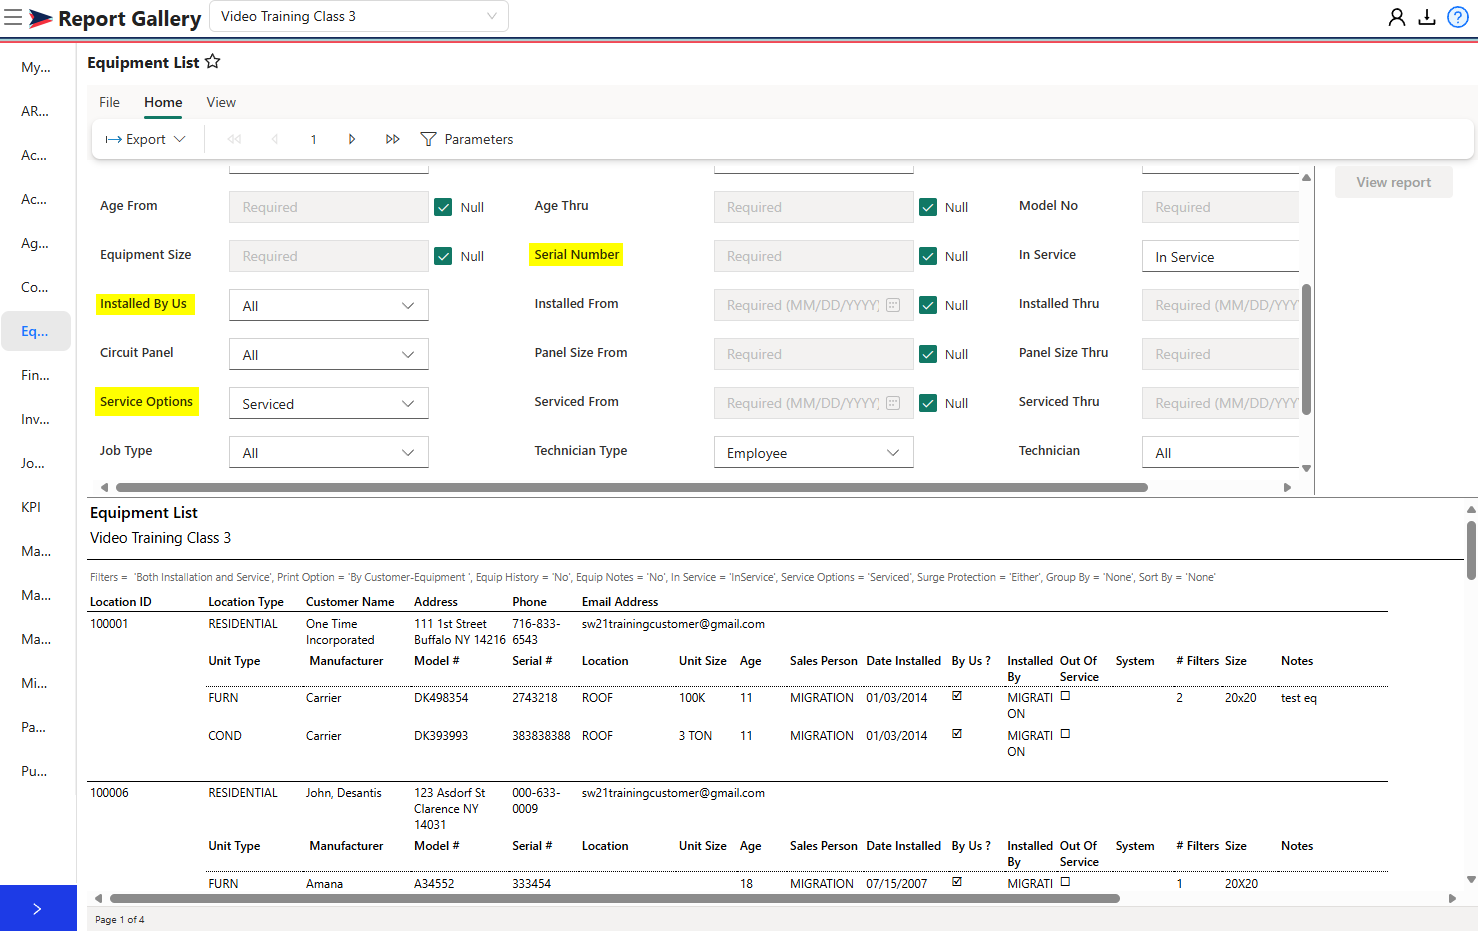The width and height of the screenshot is (1478, 931).
Task: Open the Video Training Class 3 dropdown
Action: (358, 16)
